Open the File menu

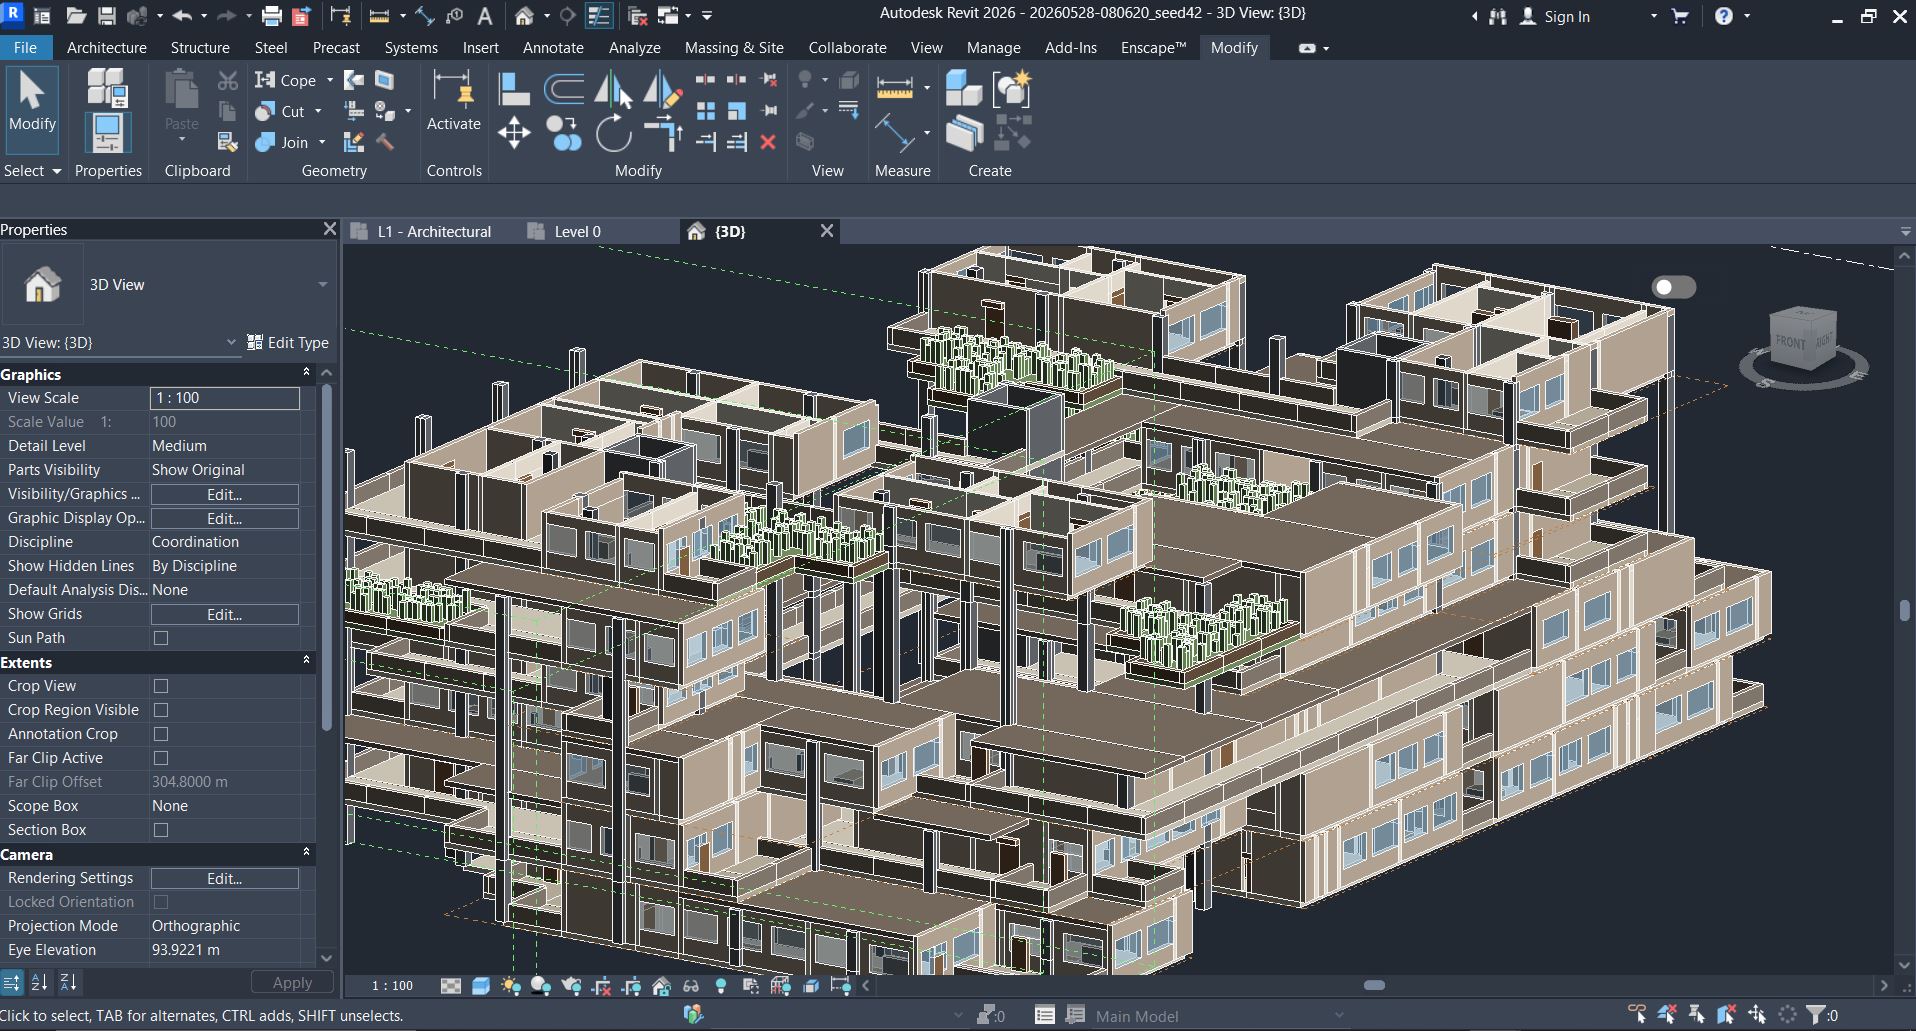coord(25,48)
